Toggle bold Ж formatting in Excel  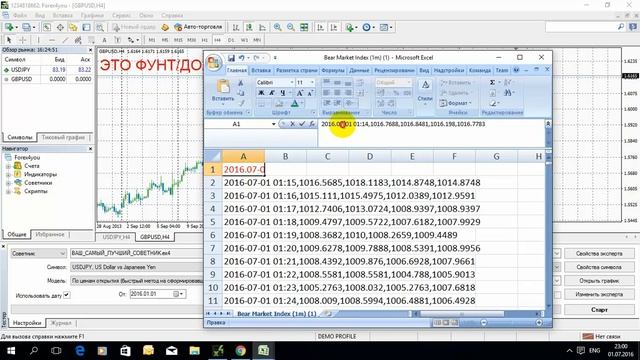[x=261, y=93]
